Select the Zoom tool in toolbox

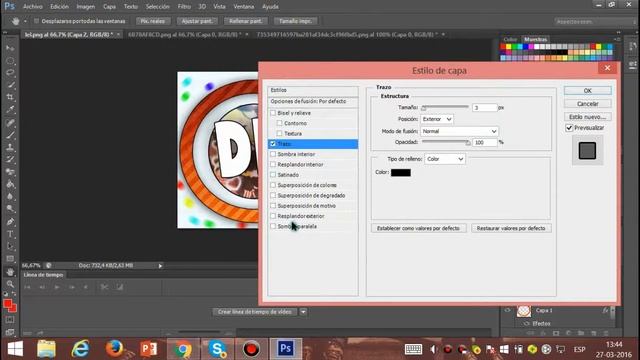(10, 284)
